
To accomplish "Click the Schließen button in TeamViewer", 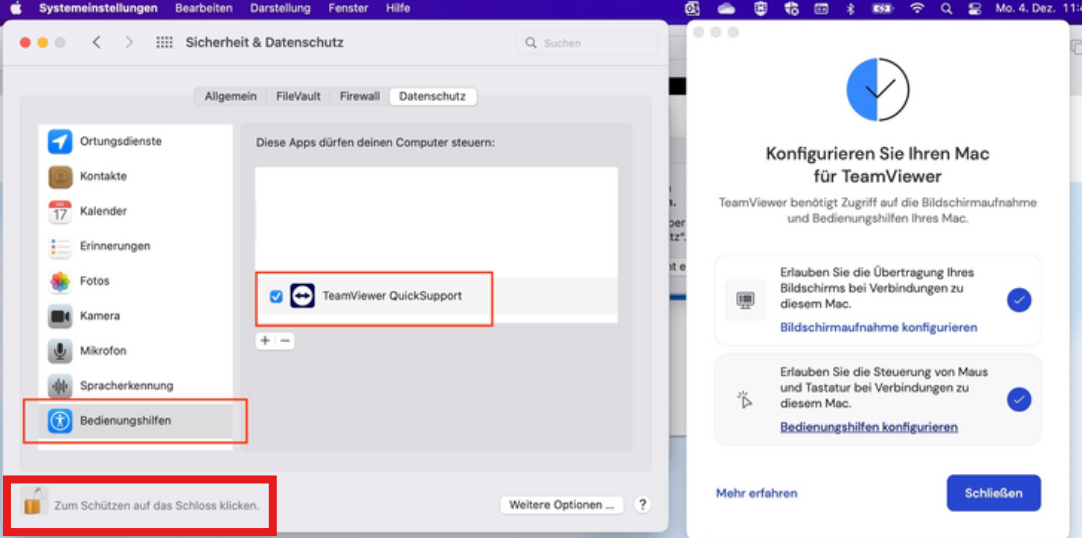I will click(994, 493).
